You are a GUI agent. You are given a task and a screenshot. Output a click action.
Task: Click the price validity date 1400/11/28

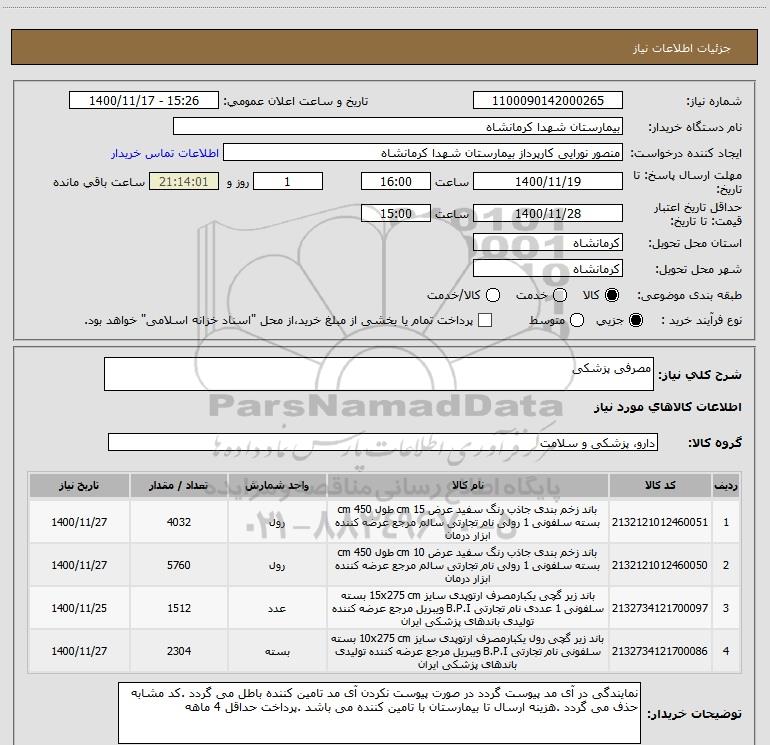[548, 213]
